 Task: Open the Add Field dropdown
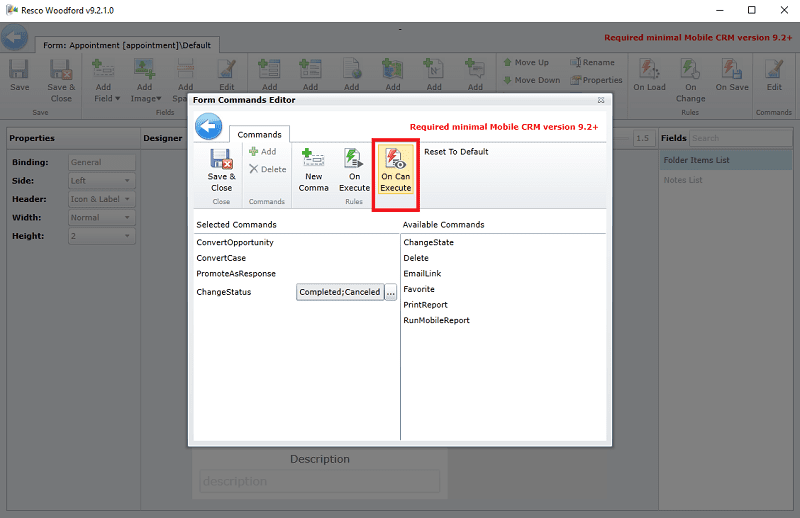pos(106,81)
